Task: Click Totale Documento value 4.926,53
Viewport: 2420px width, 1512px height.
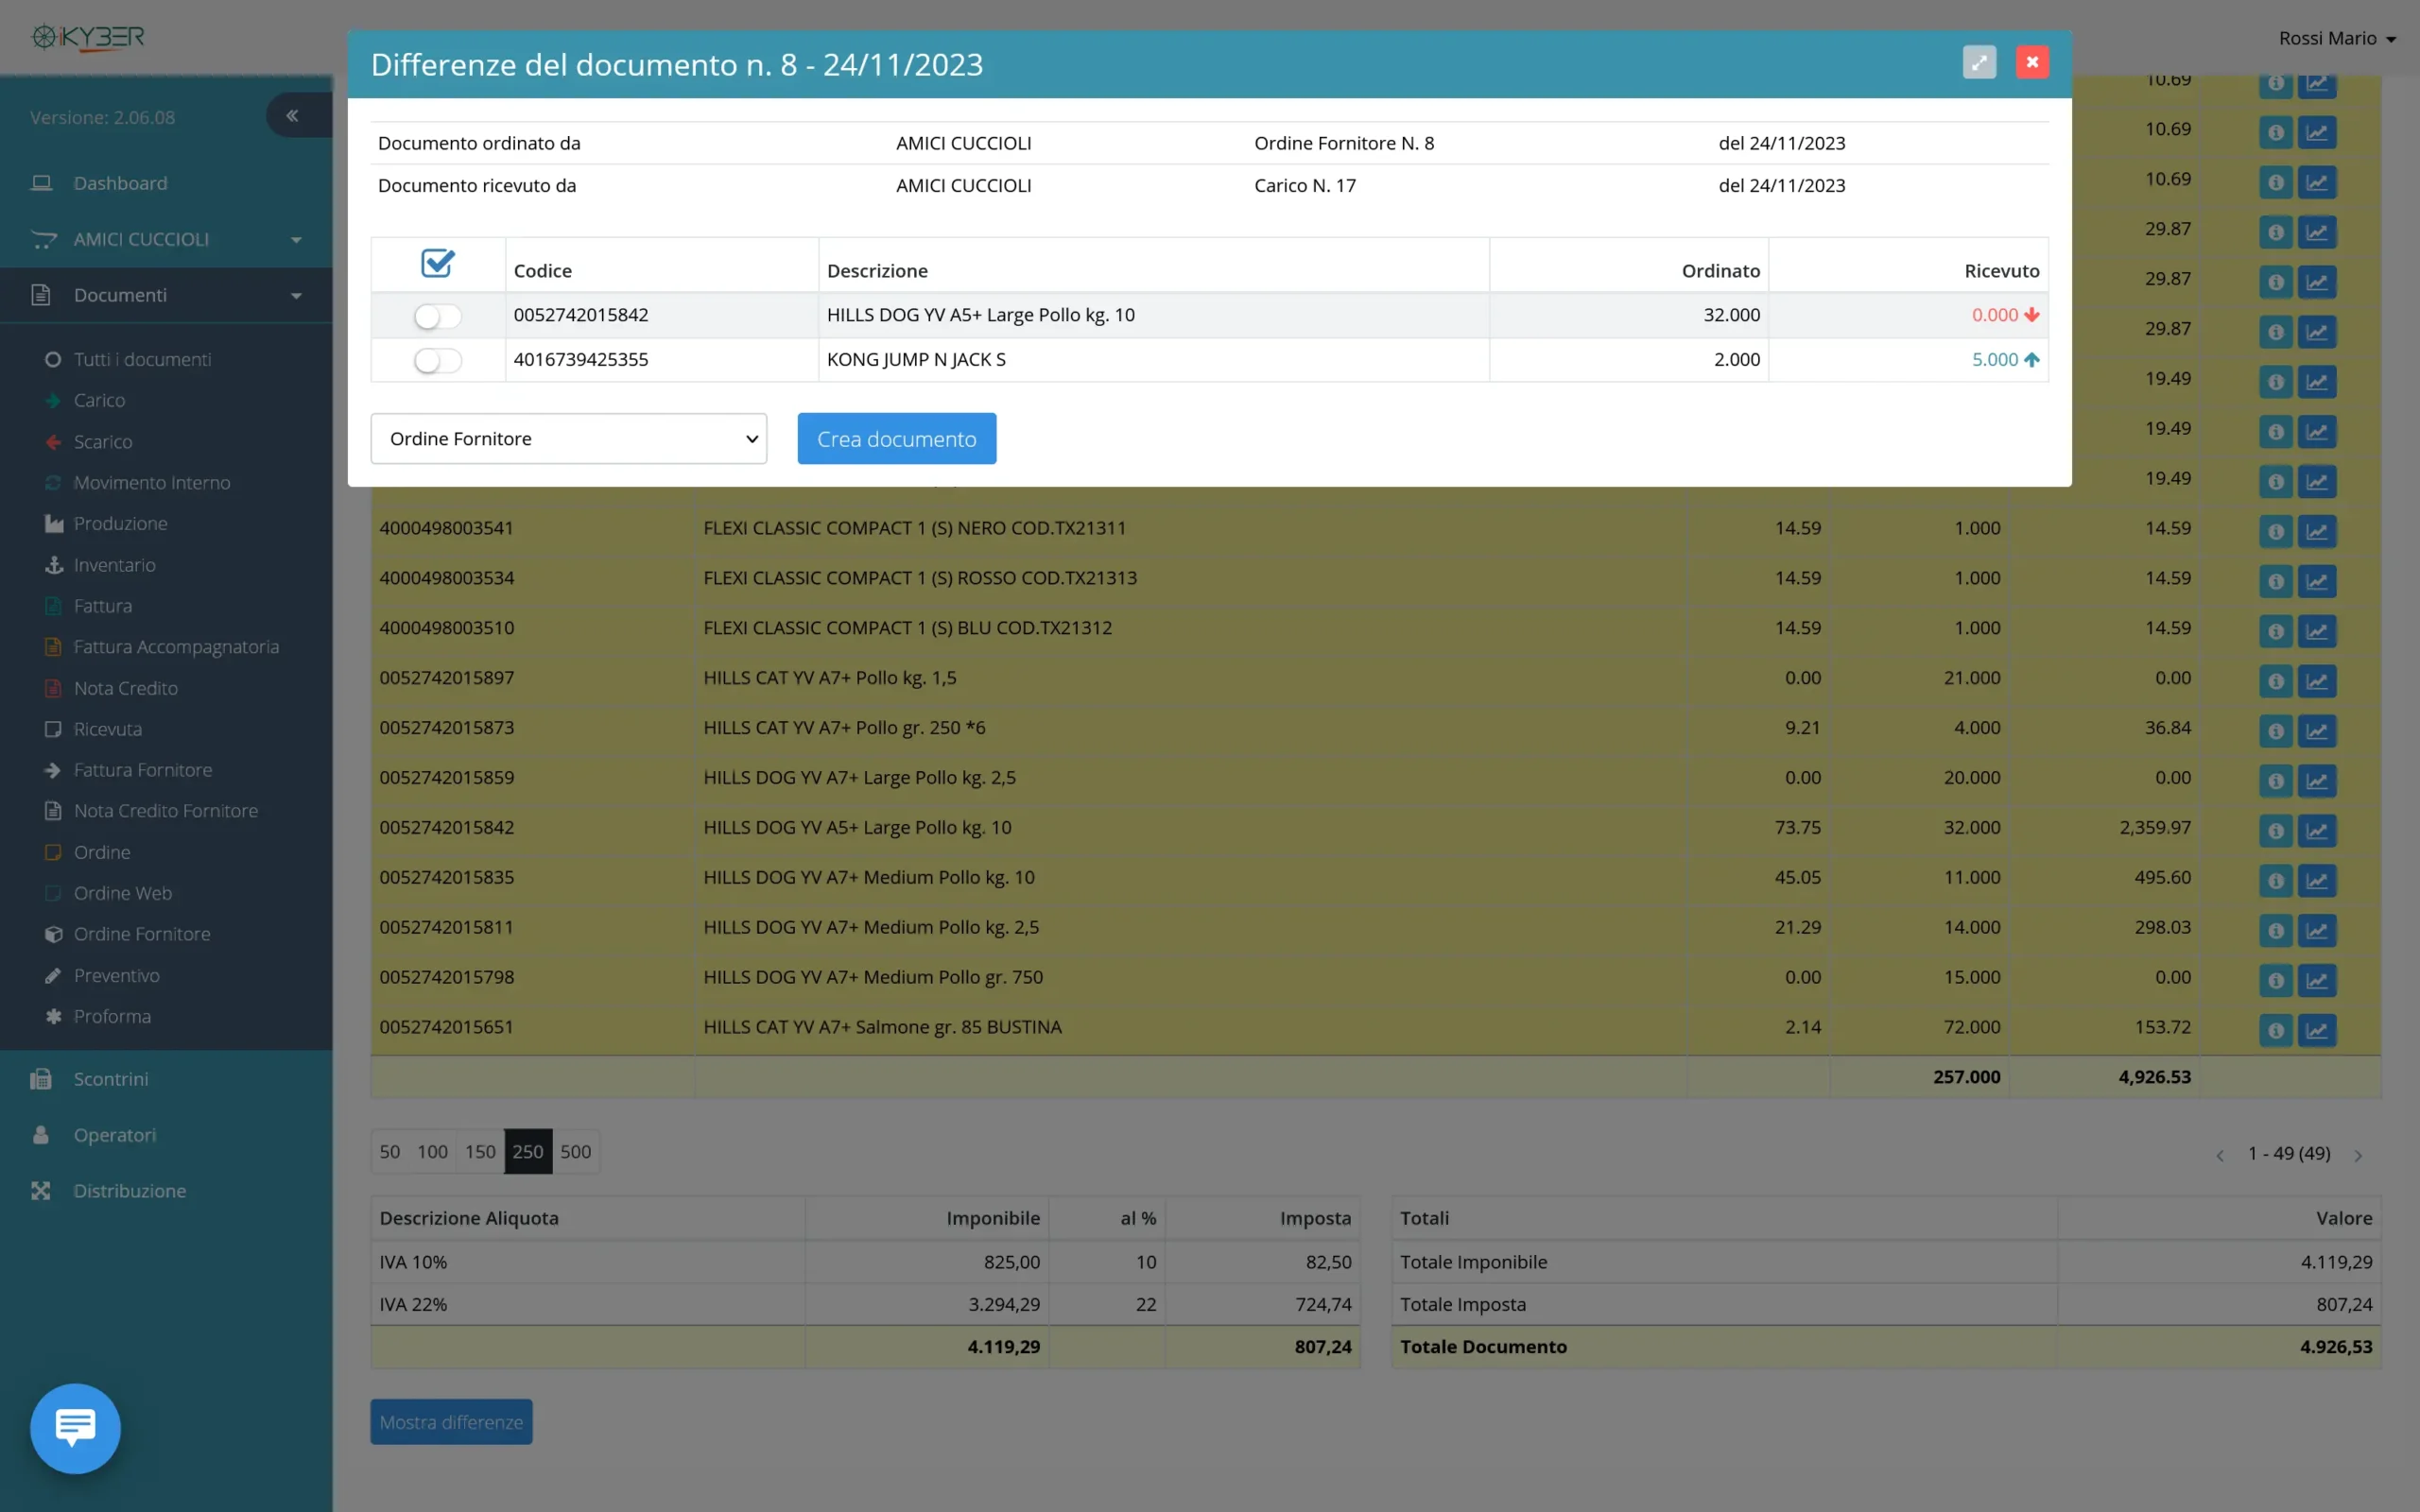Action: click(x=2336, y=1347)
